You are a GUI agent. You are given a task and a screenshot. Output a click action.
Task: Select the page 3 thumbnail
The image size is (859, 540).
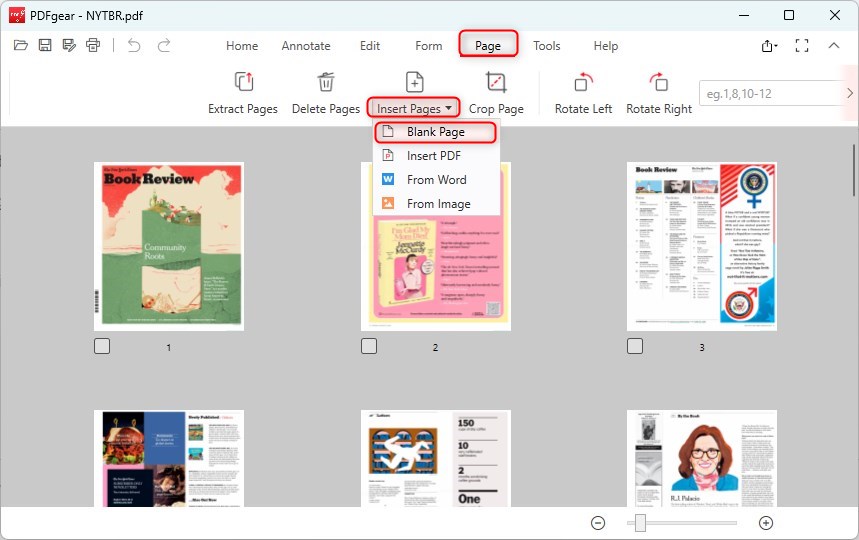pos(702,246)
